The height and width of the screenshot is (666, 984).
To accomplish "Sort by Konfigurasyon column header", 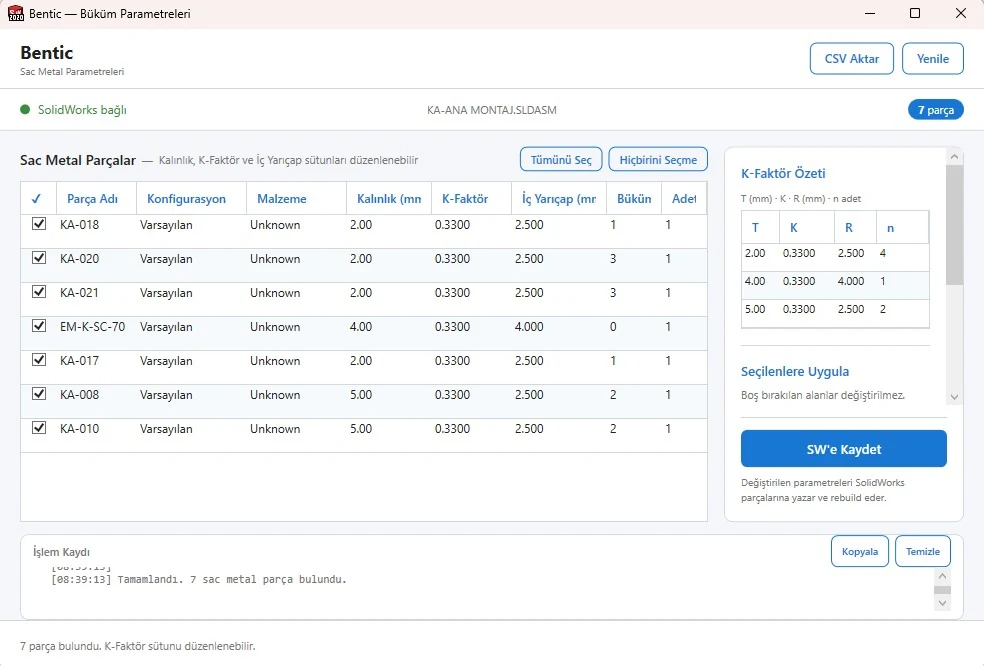I will [191, 198].
